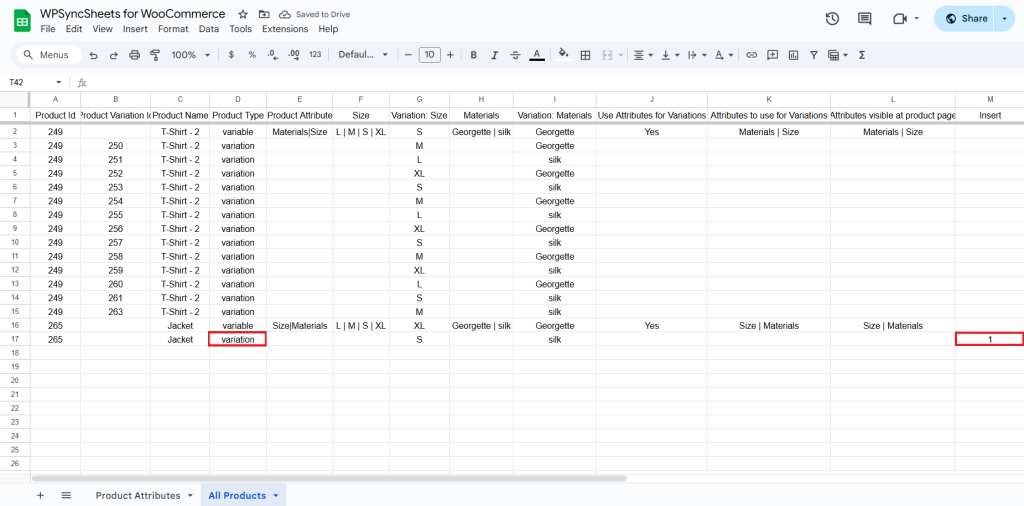
Task: Click the Google Sheets home logo
Action: click(22, 21)
